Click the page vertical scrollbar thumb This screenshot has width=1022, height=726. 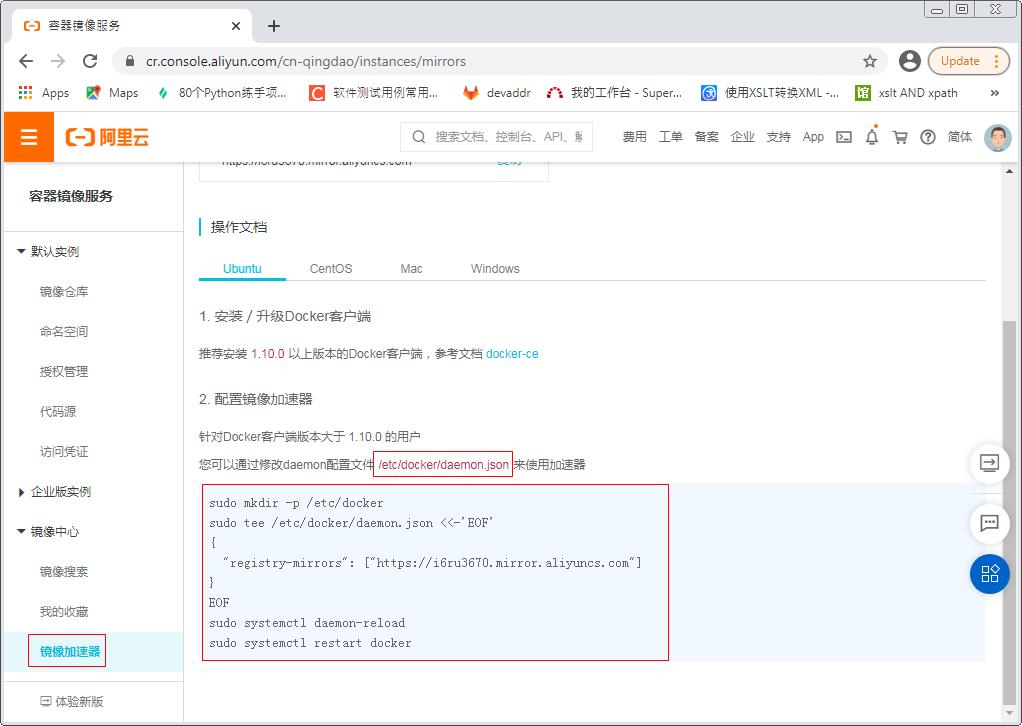[1009, 512]
